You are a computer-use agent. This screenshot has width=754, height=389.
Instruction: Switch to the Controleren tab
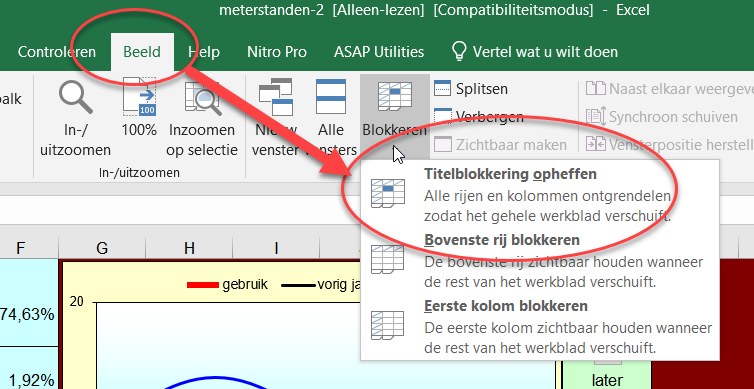point(57,51)
